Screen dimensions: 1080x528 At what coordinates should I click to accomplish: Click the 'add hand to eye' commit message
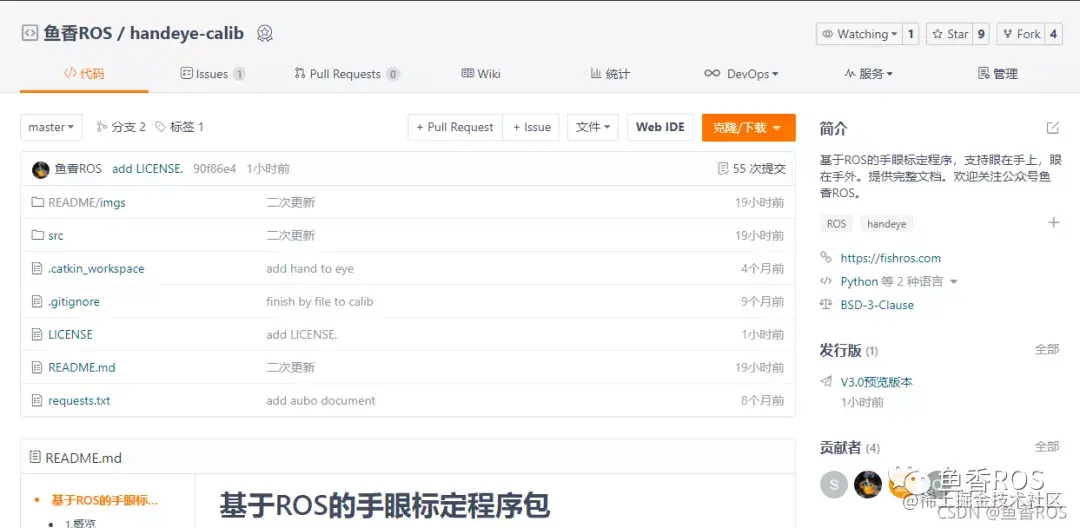pos(310,268)
